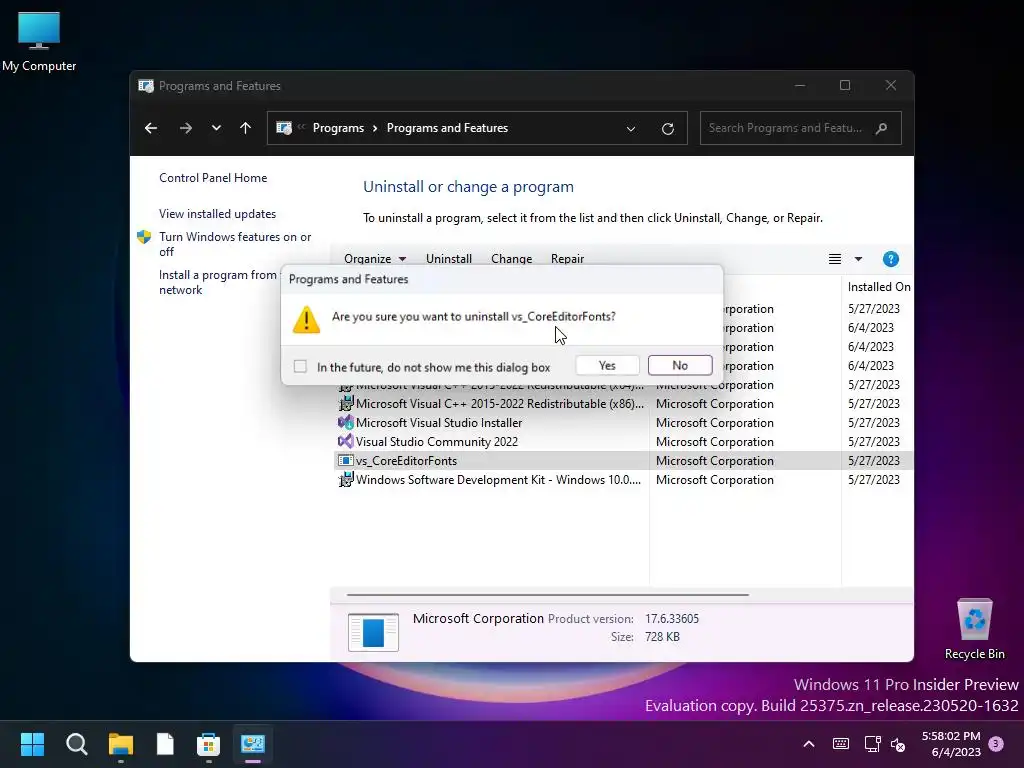Refresh the Programs and Features list
The image size is (1024, 768).
(667, 129)
